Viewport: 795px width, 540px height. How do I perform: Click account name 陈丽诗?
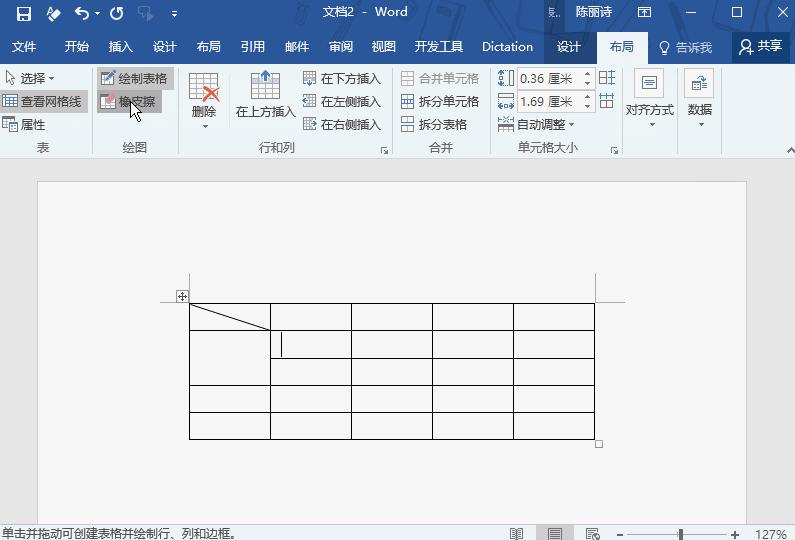[594, 12]
